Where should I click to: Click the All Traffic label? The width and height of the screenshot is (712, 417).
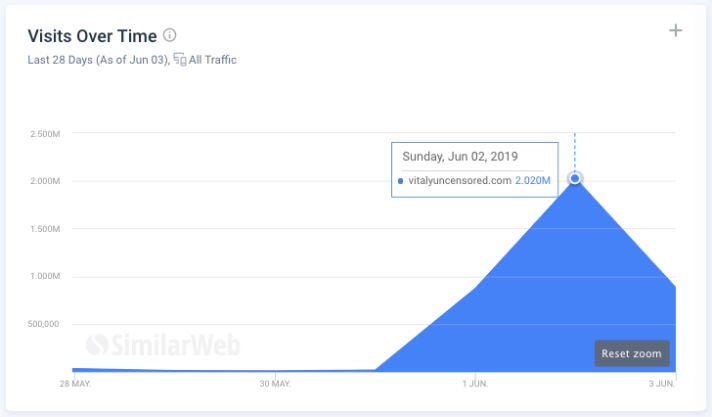coord(213,60)
